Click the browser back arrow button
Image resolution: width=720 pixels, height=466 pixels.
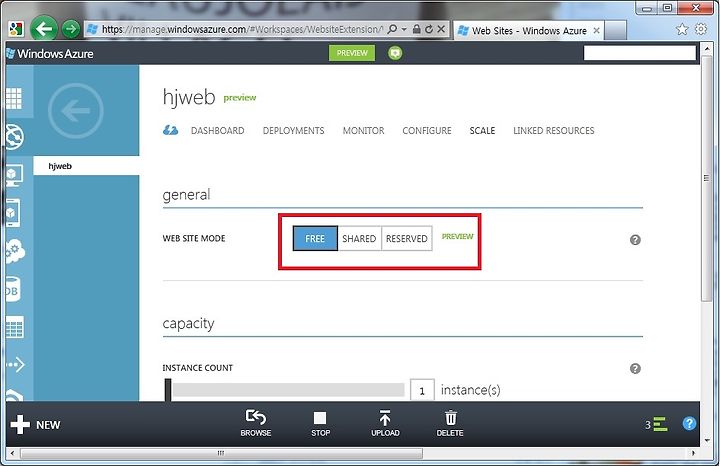point(44,29)
